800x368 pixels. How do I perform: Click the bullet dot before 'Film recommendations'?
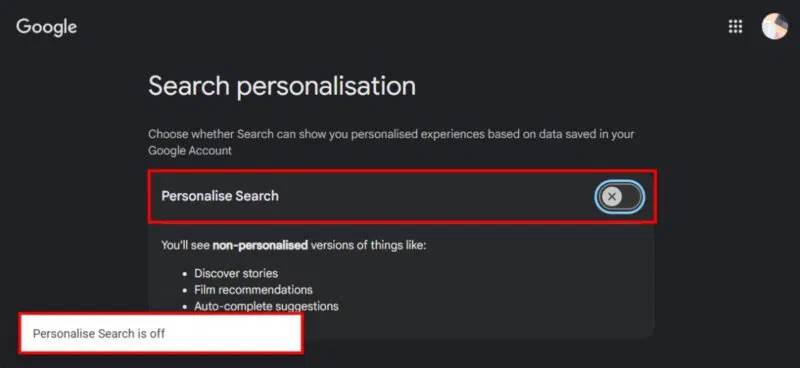coord(185,290)
